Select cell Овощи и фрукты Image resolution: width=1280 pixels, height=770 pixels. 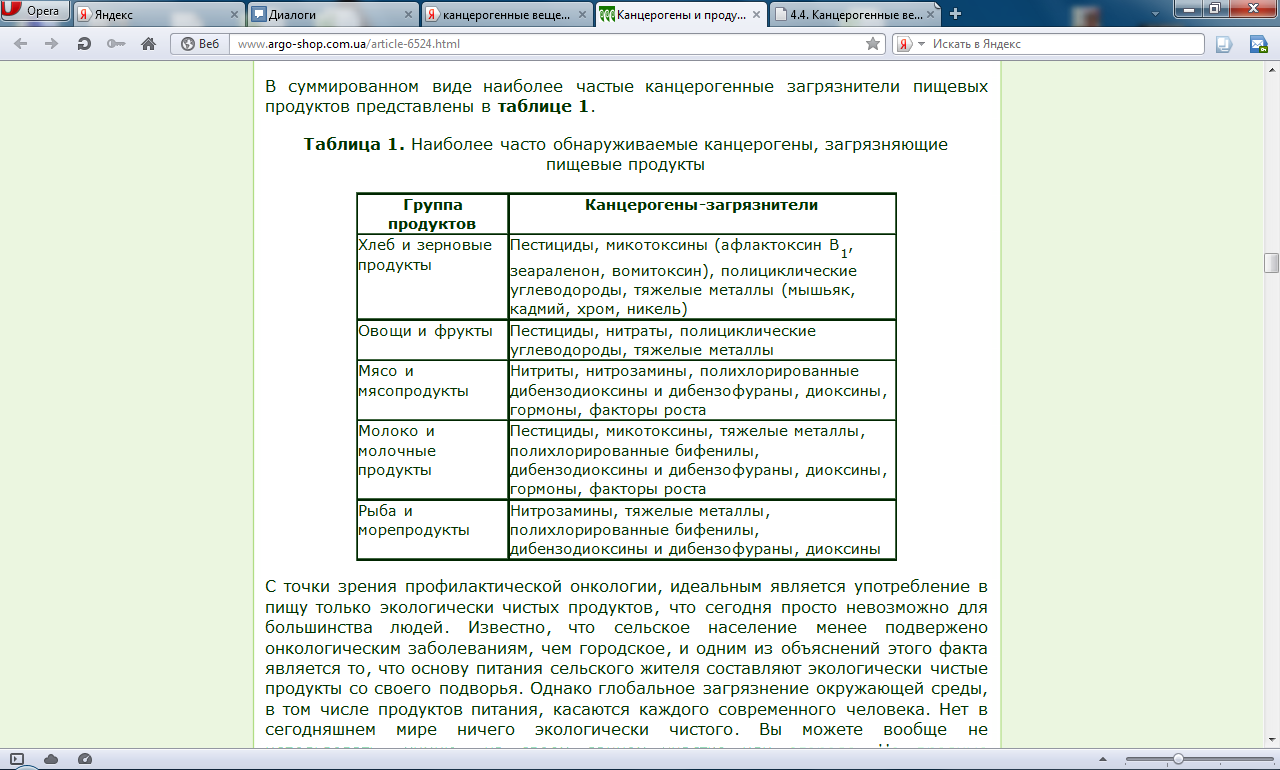(x=432, y=340)
